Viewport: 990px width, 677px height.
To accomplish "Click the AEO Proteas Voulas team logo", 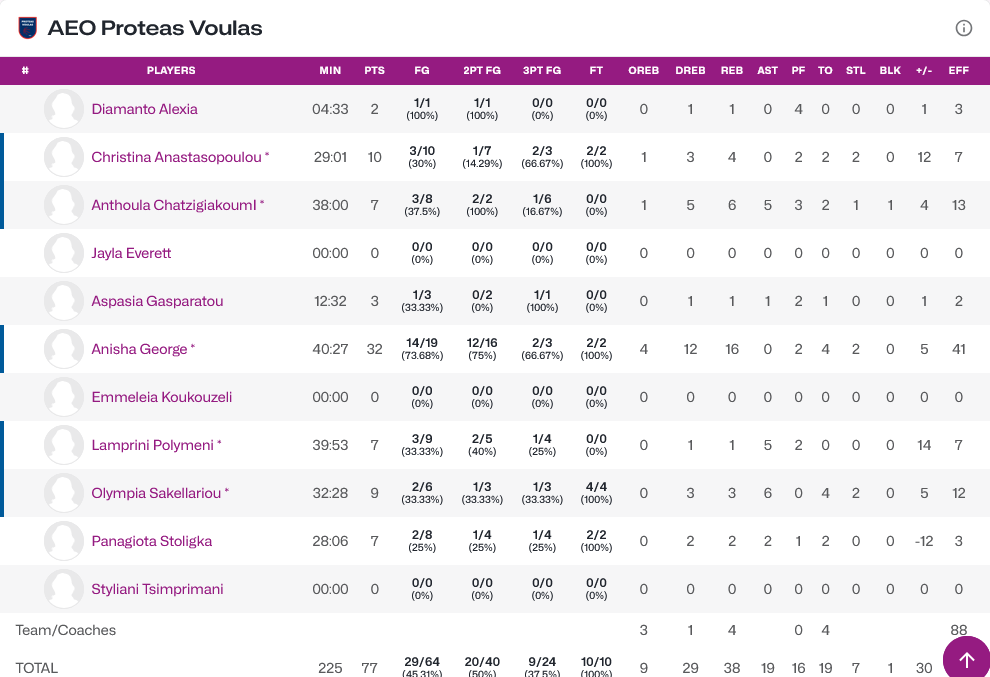I will click(x=27, y=28).
